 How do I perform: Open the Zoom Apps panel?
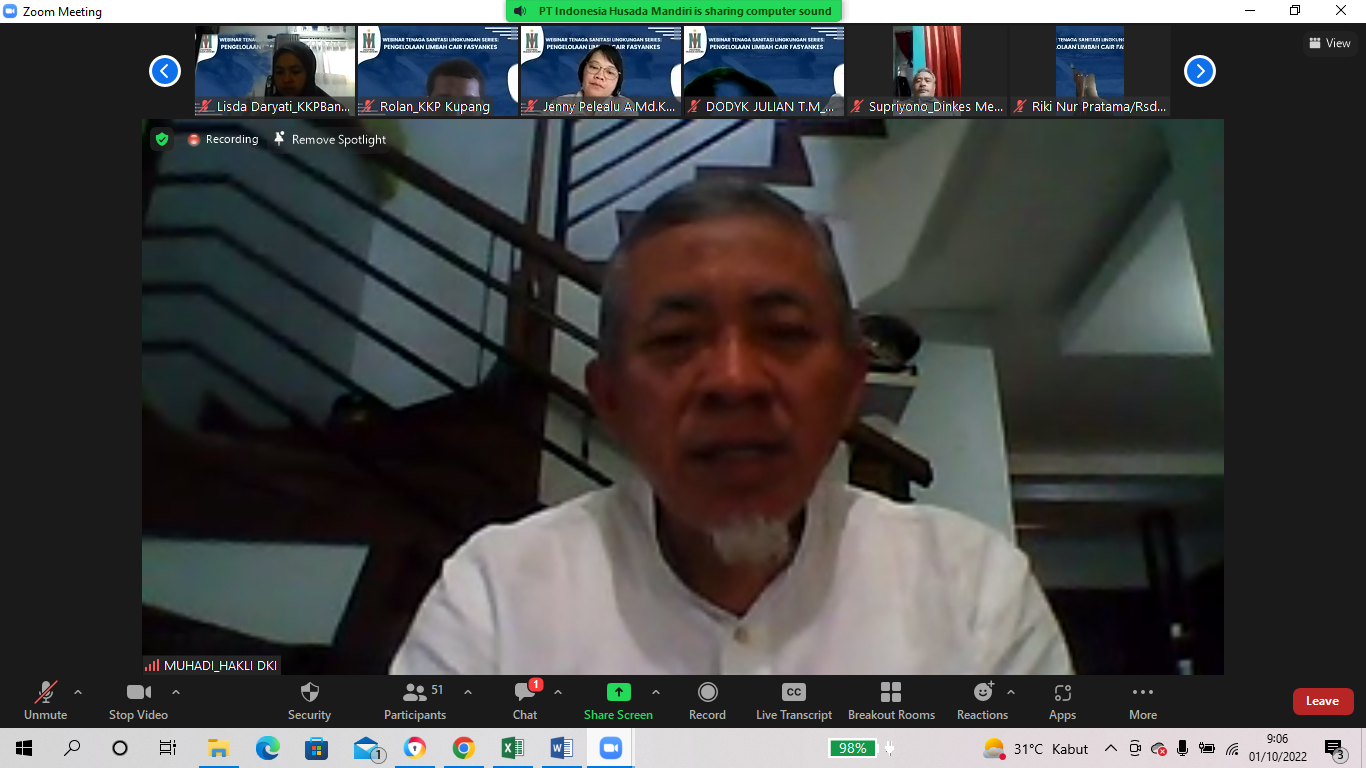1062,701
